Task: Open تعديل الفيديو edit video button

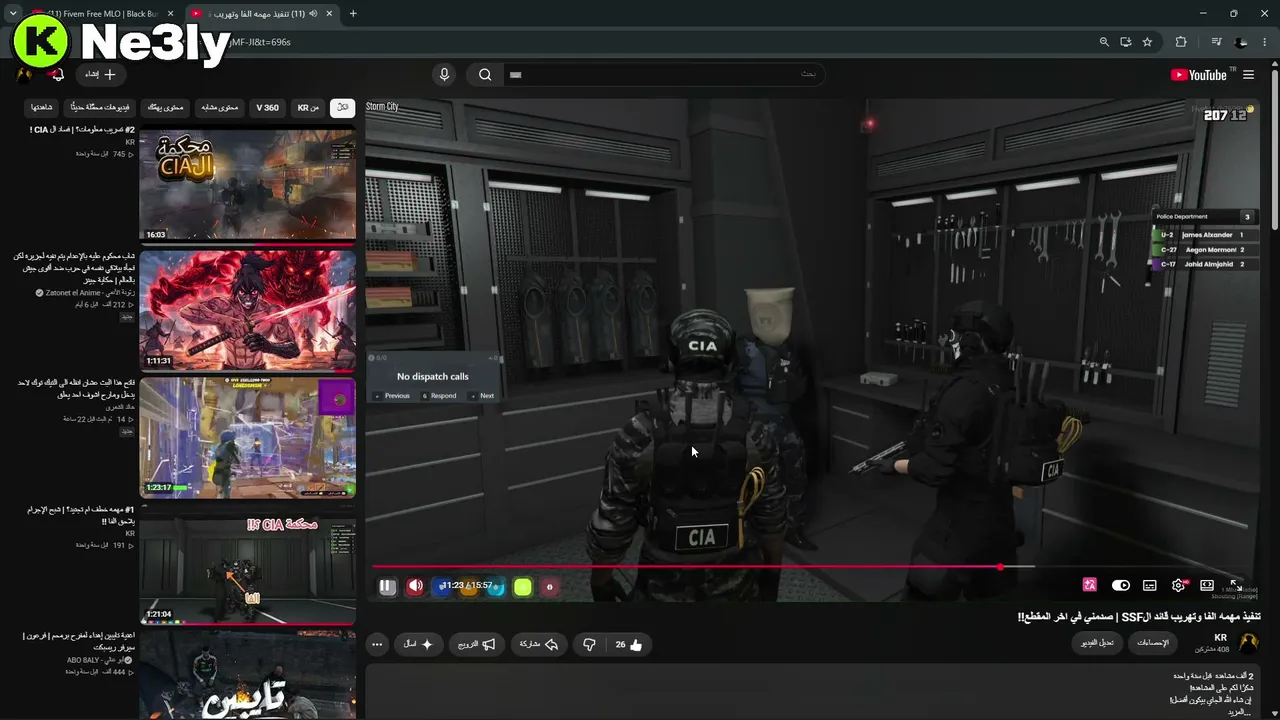Action: click(x=1099, y=643)
